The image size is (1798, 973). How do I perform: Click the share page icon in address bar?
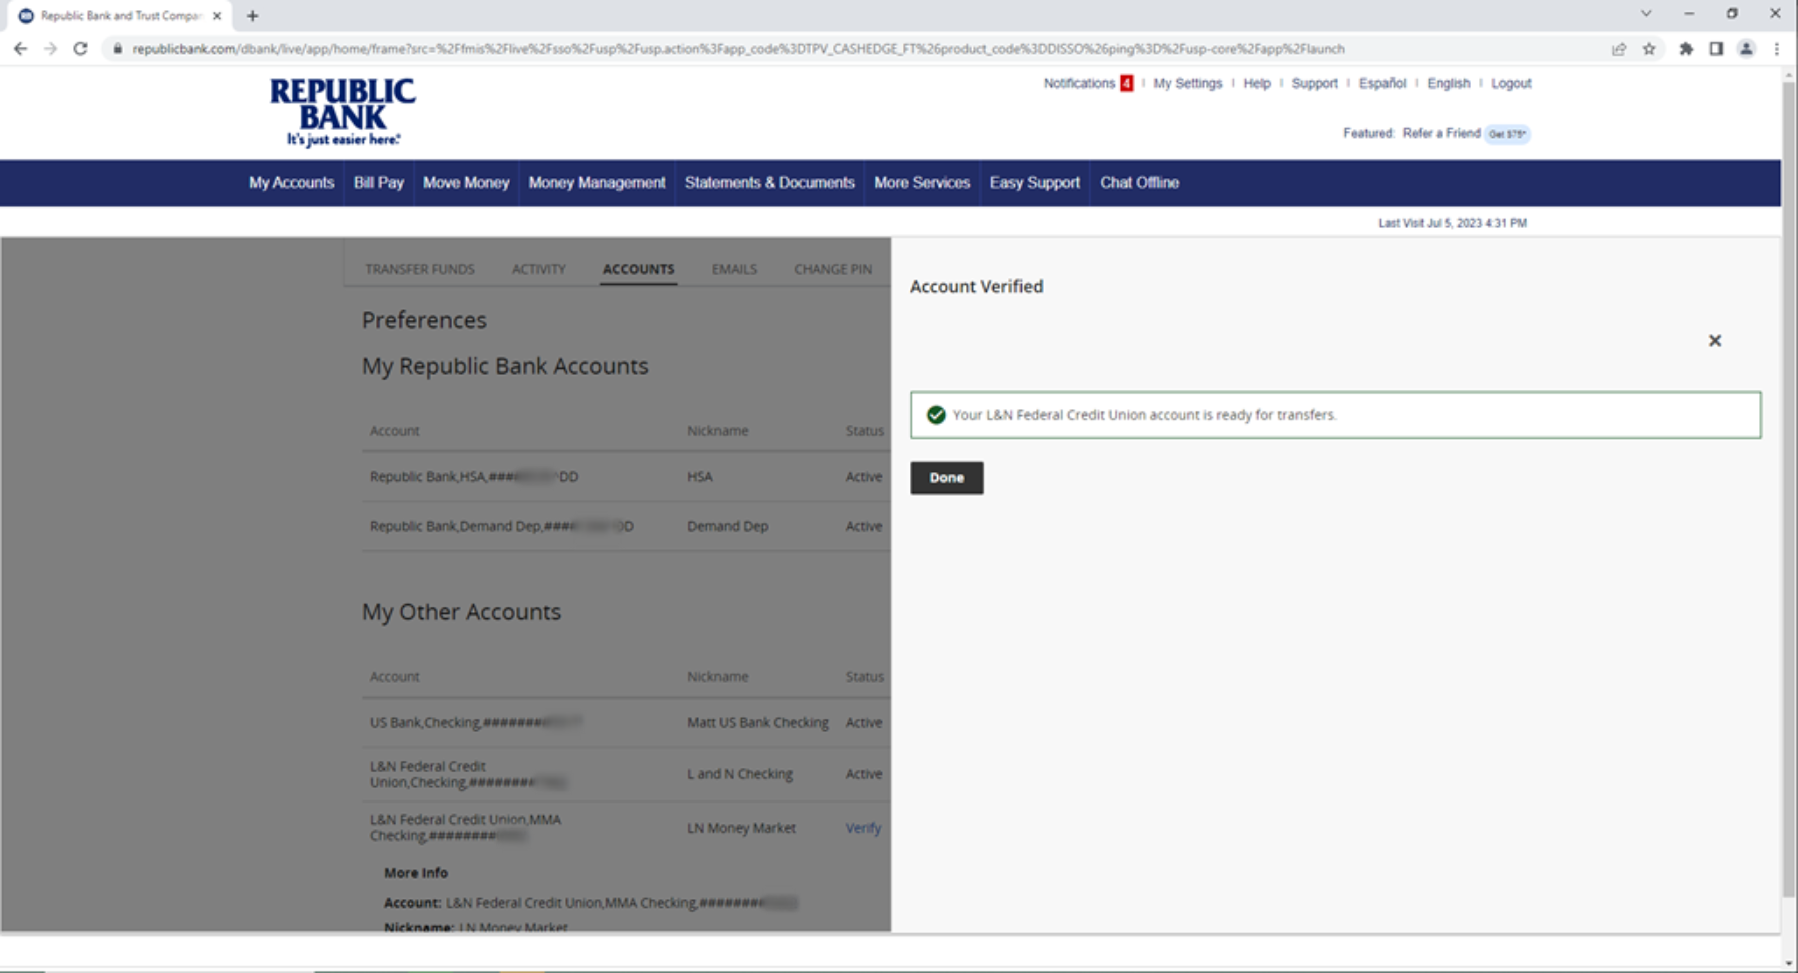tap(1619, 48)
